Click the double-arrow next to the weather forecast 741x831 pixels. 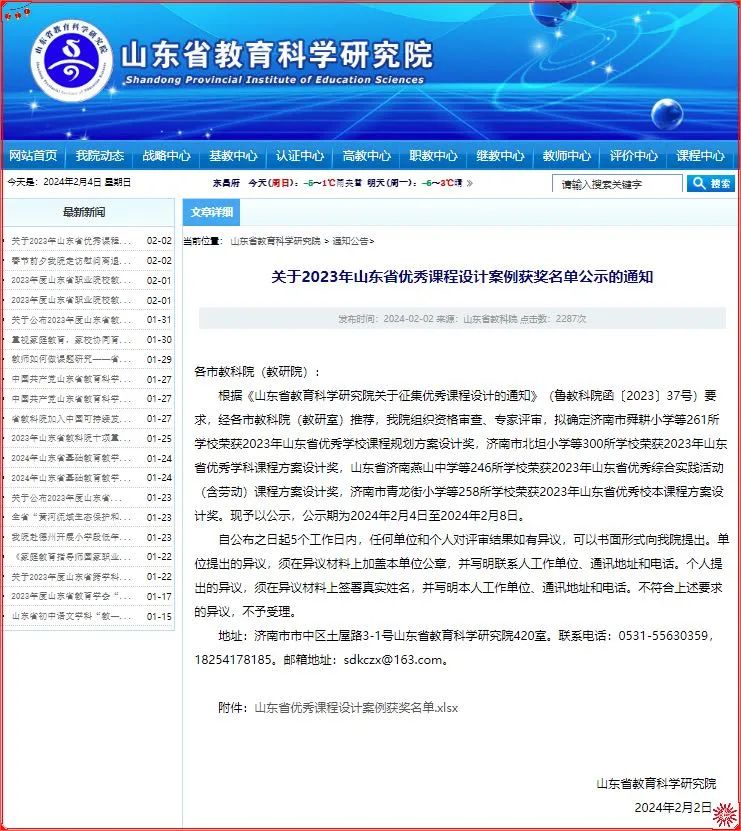(469, 183)
